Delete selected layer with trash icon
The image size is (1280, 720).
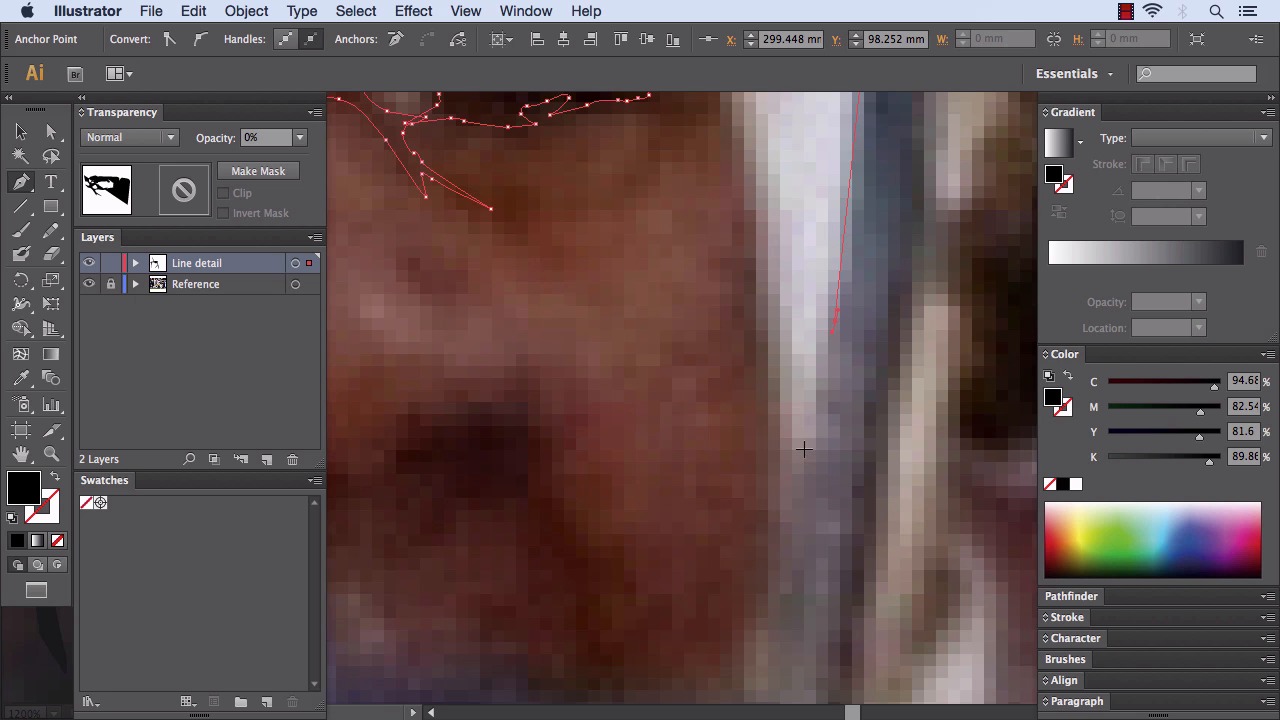tap(292, 460)
